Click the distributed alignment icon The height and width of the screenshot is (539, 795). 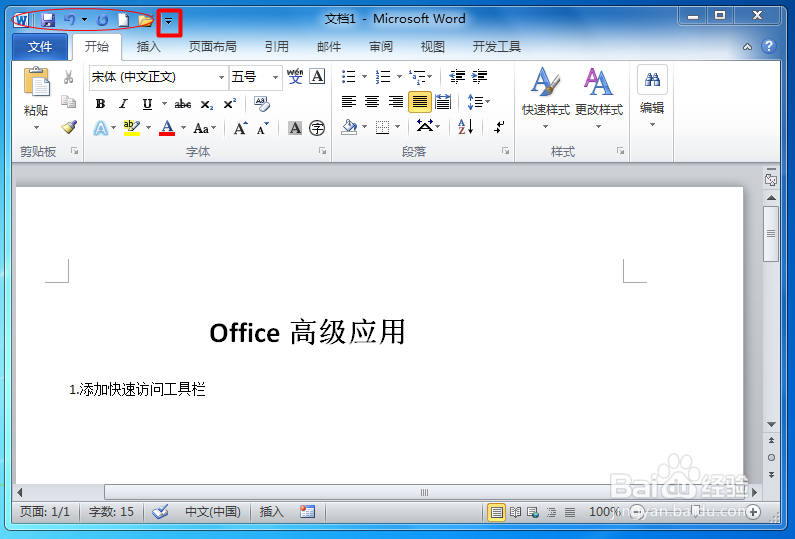pyautogui.click(x=443, y=102)
